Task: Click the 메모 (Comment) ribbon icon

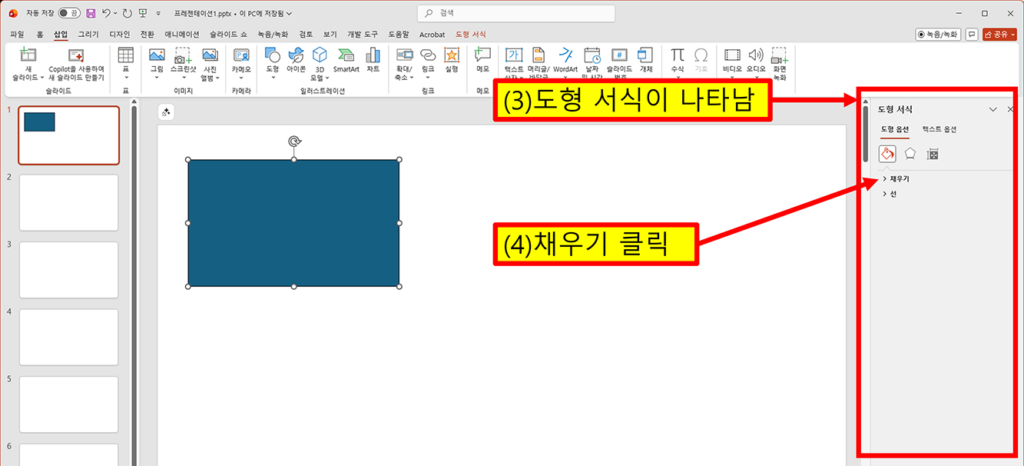Action: tap(483, 55)
